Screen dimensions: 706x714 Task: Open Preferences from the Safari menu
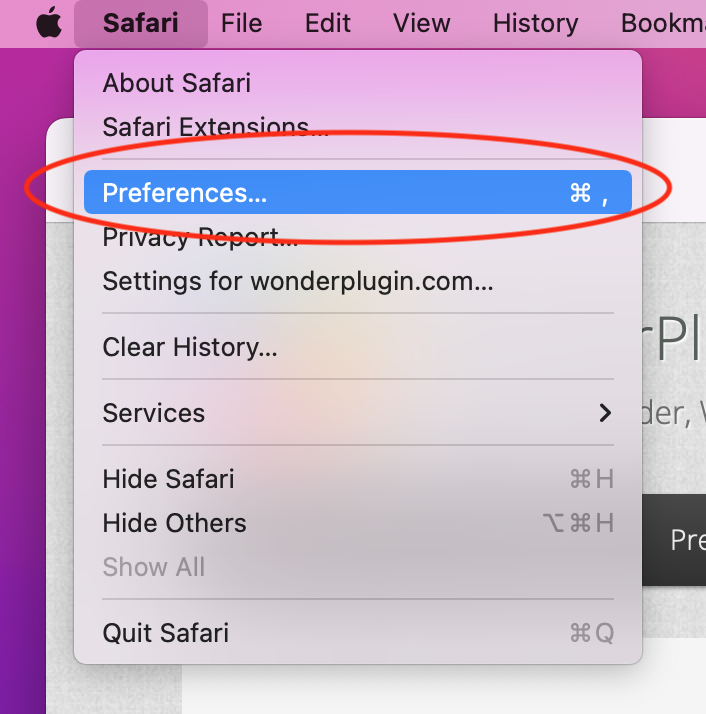(x=185, y=192)
